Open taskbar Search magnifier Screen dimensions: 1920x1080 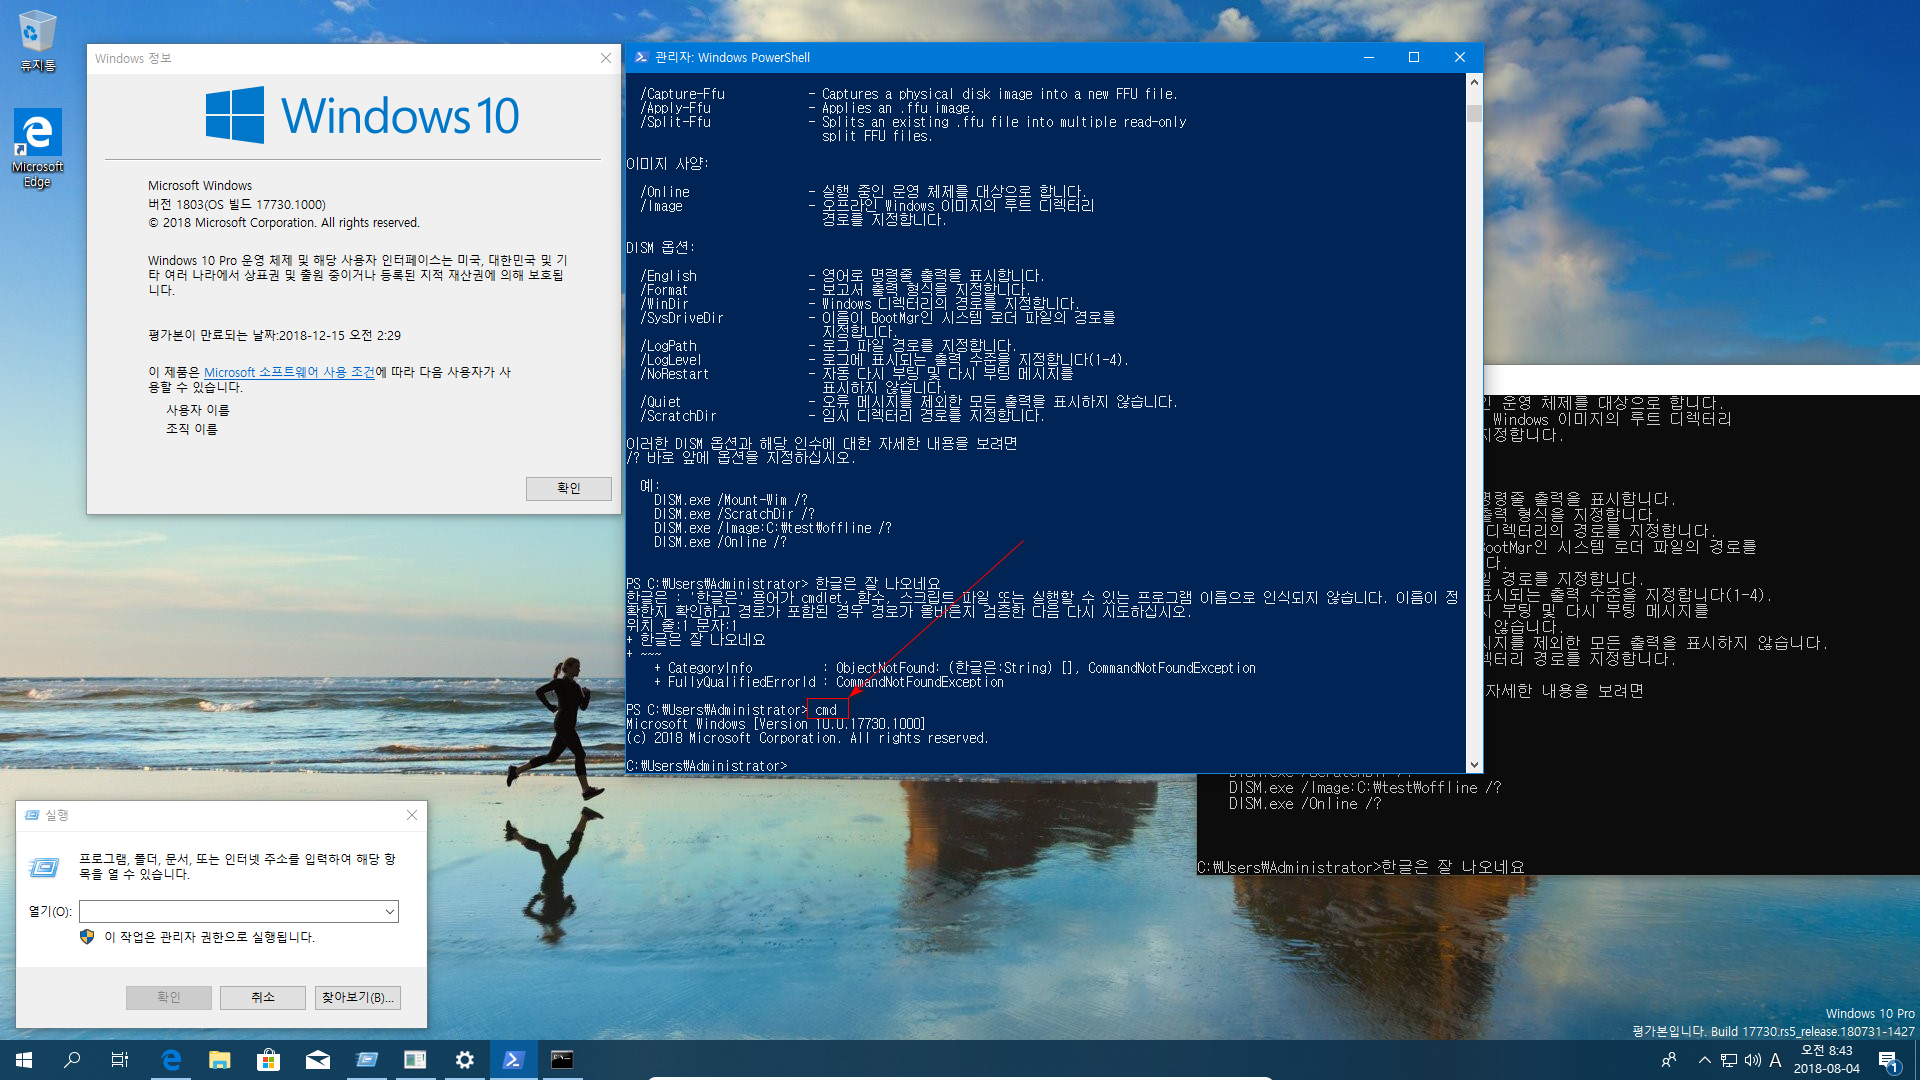[72, 1060]
